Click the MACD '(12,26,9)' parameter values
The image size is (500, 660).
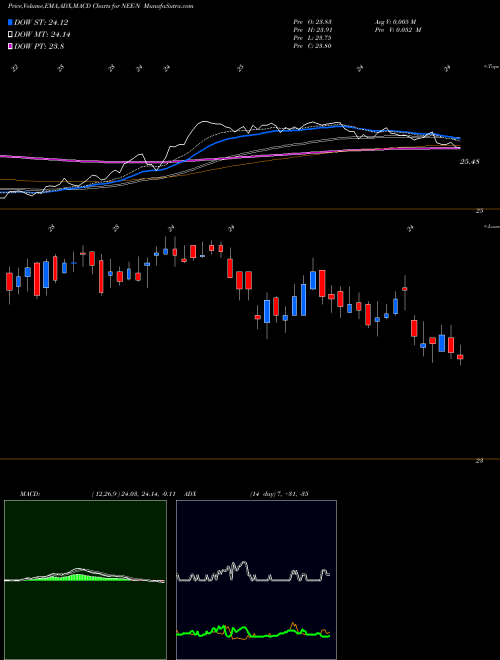coord(133,494)
